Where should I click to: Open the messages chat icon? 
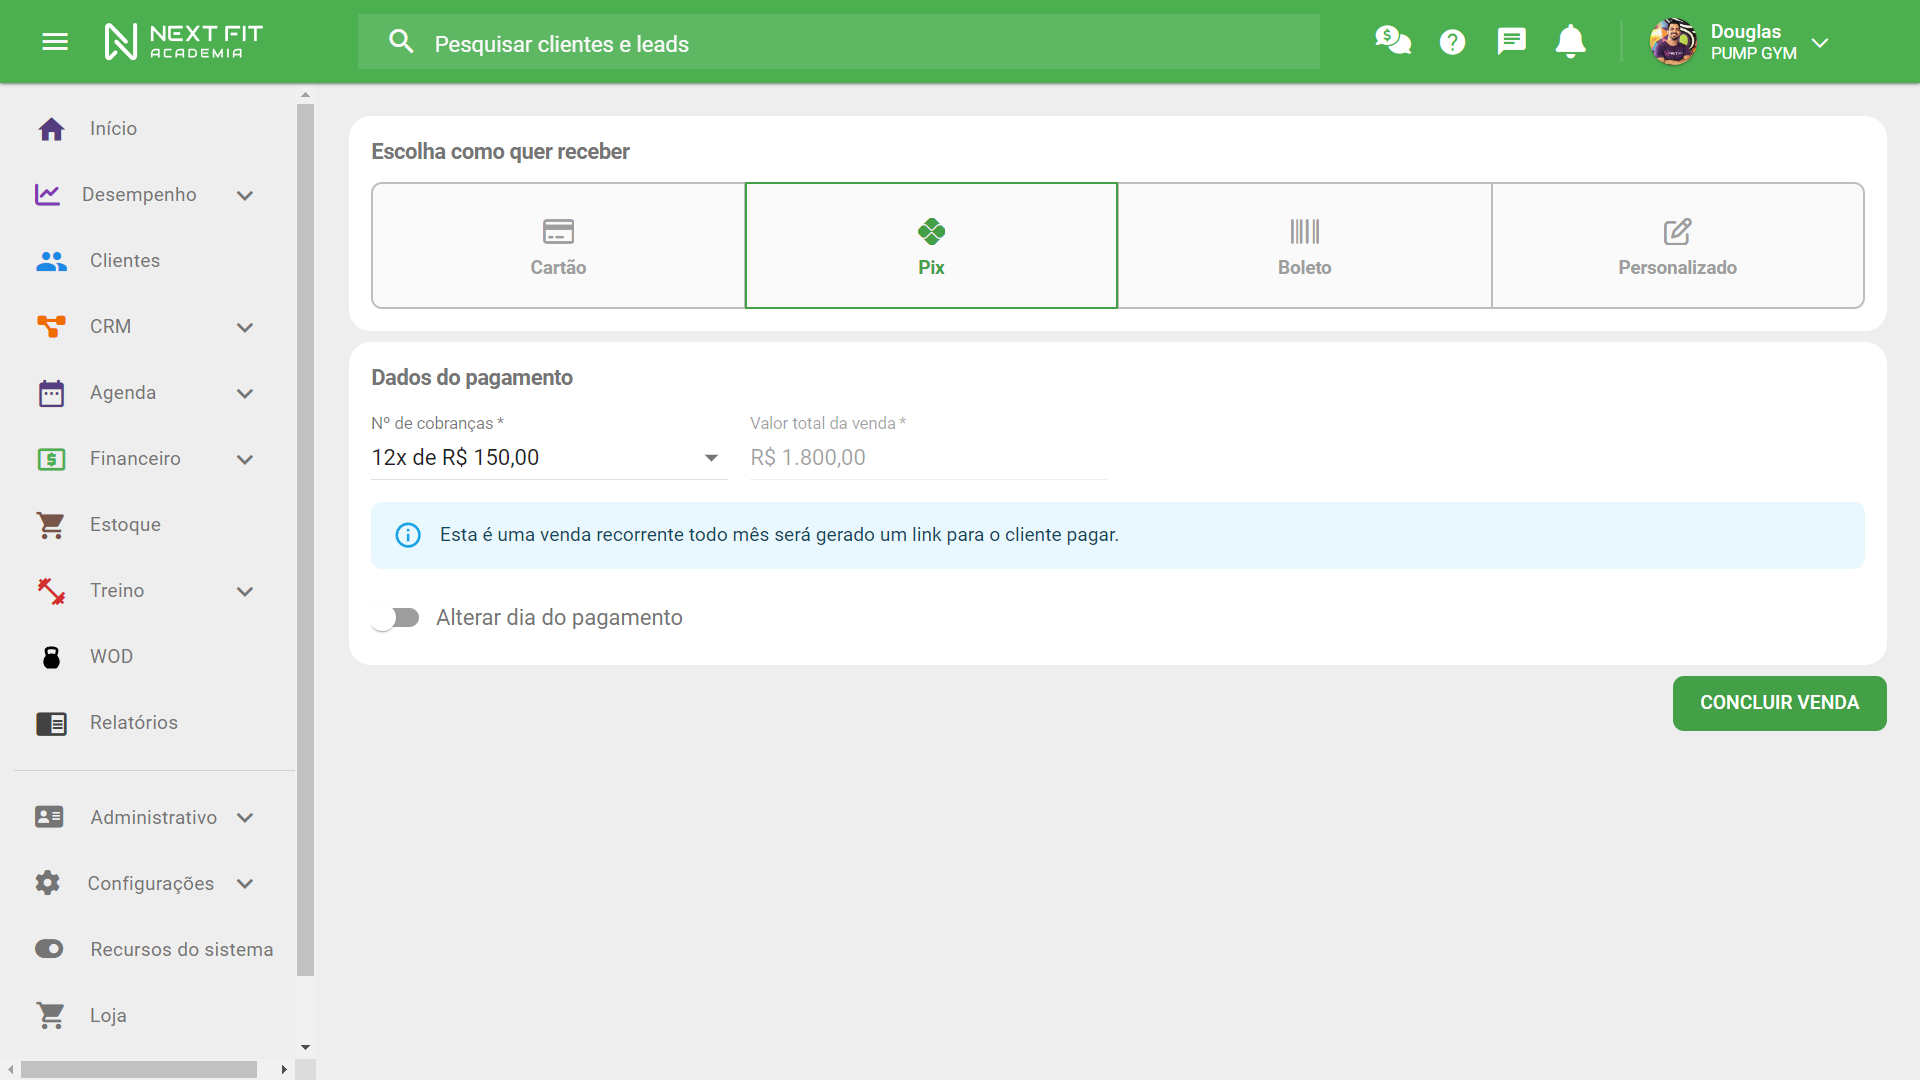pyautogui.click(x=1511, y=41)
